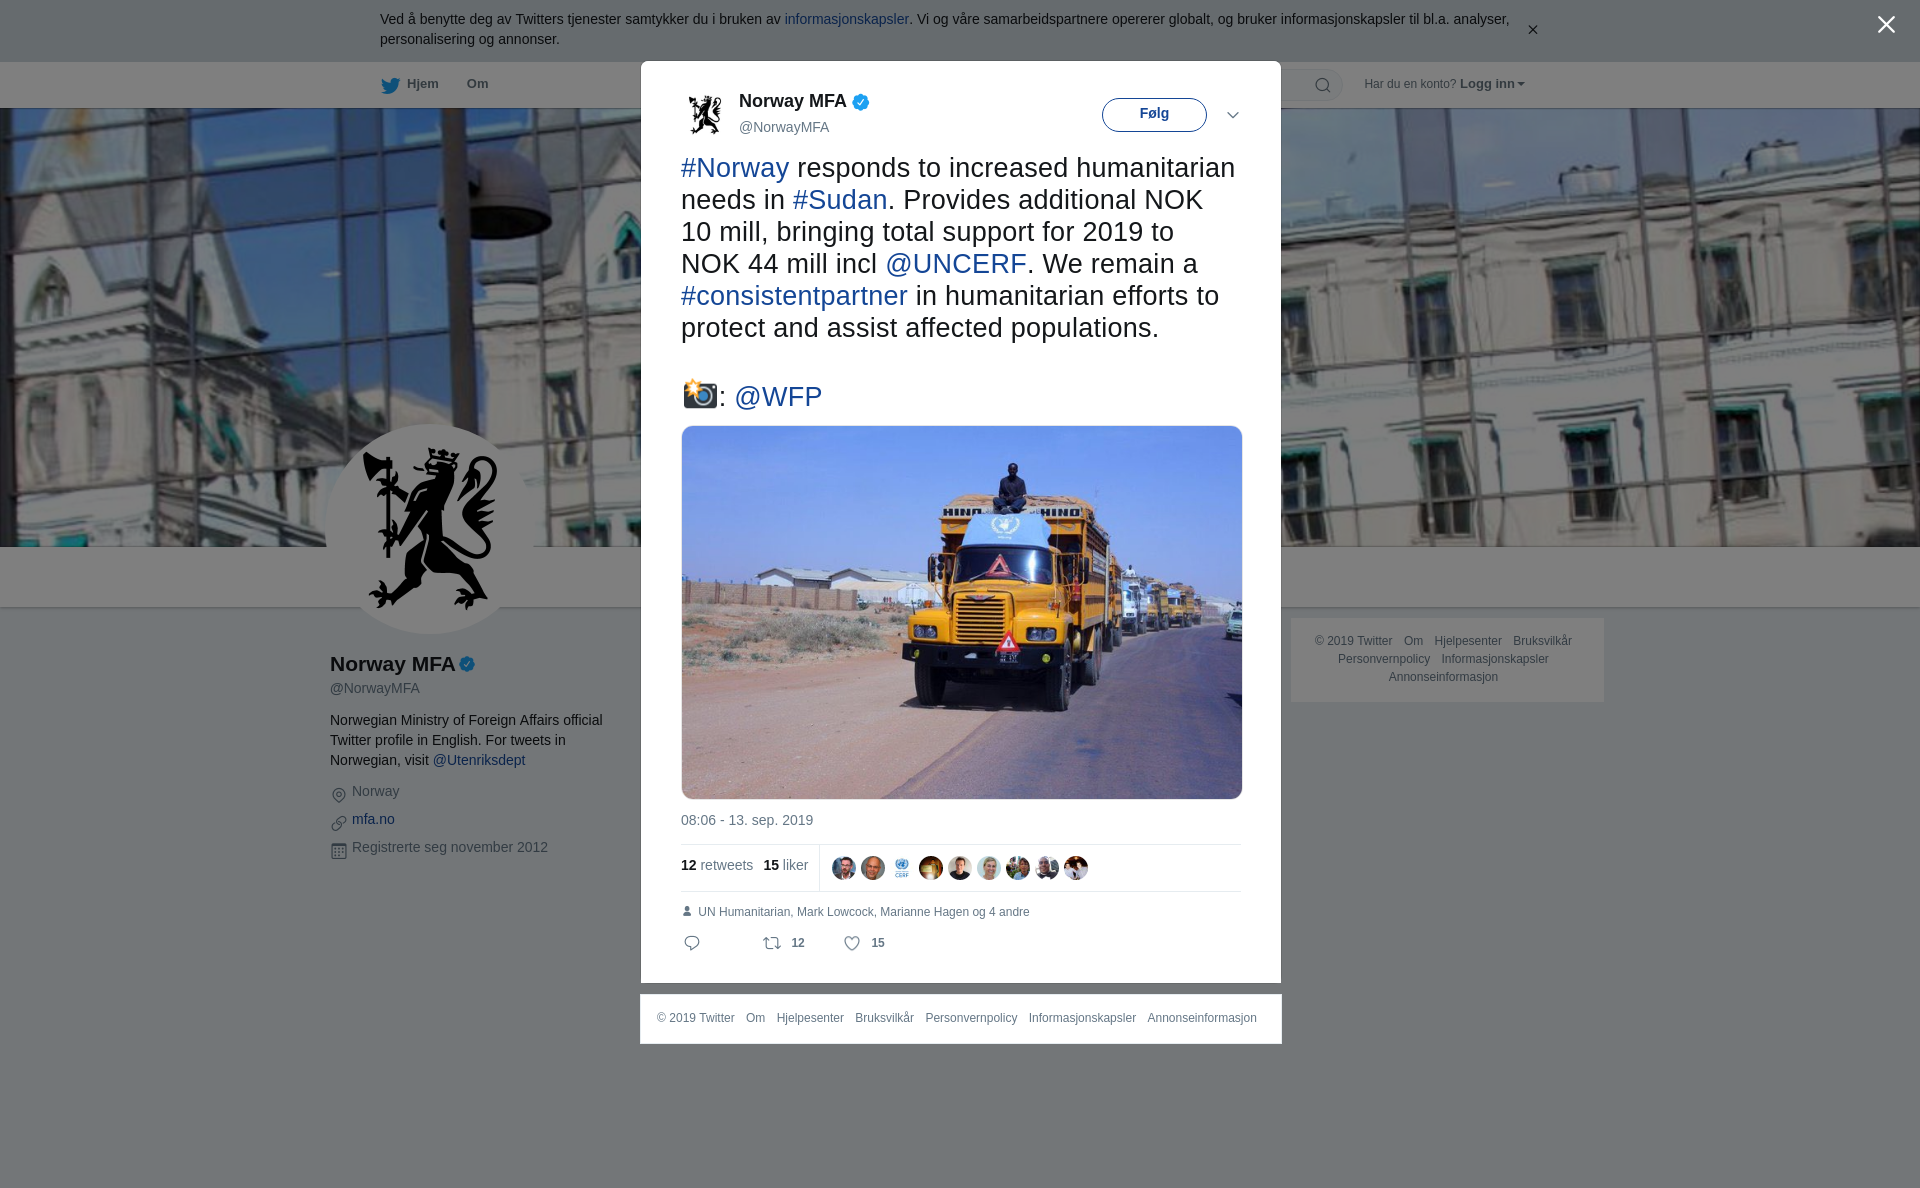
Task: Open Bruksvilkår in right sidebar footer
Action: click(1542, 641)
